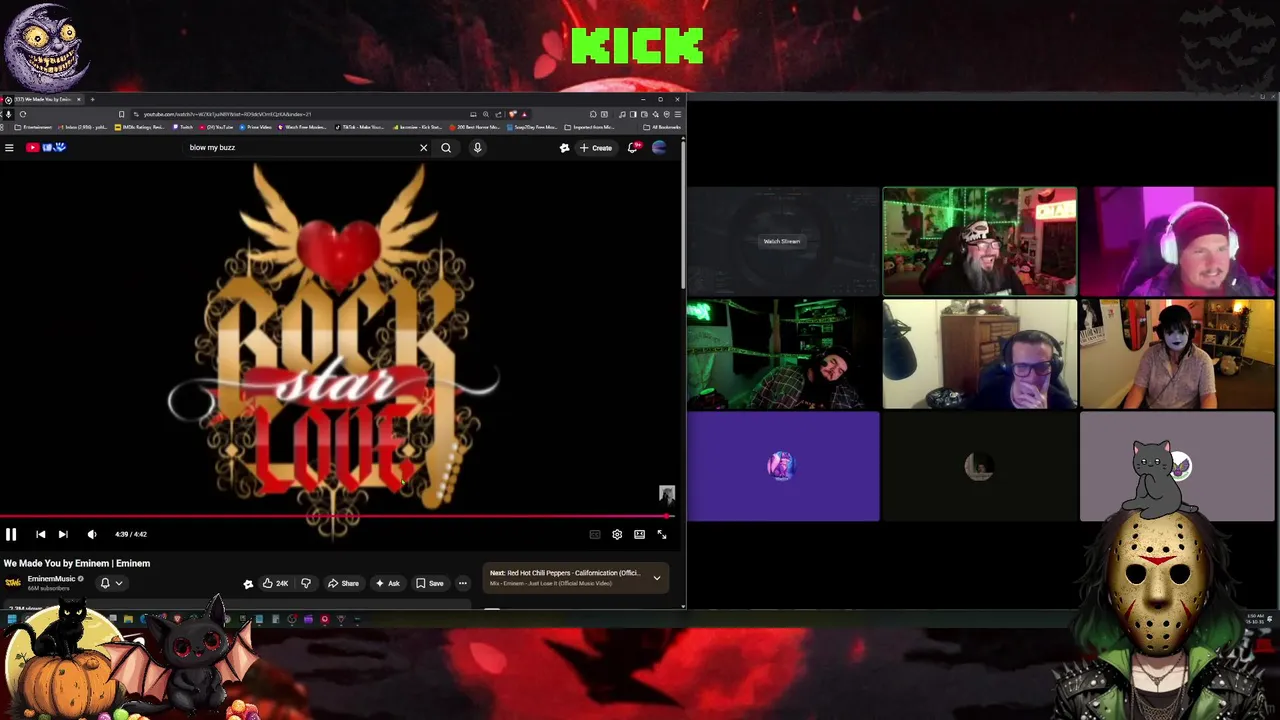Select the glasses man with microphone tile

980,354
